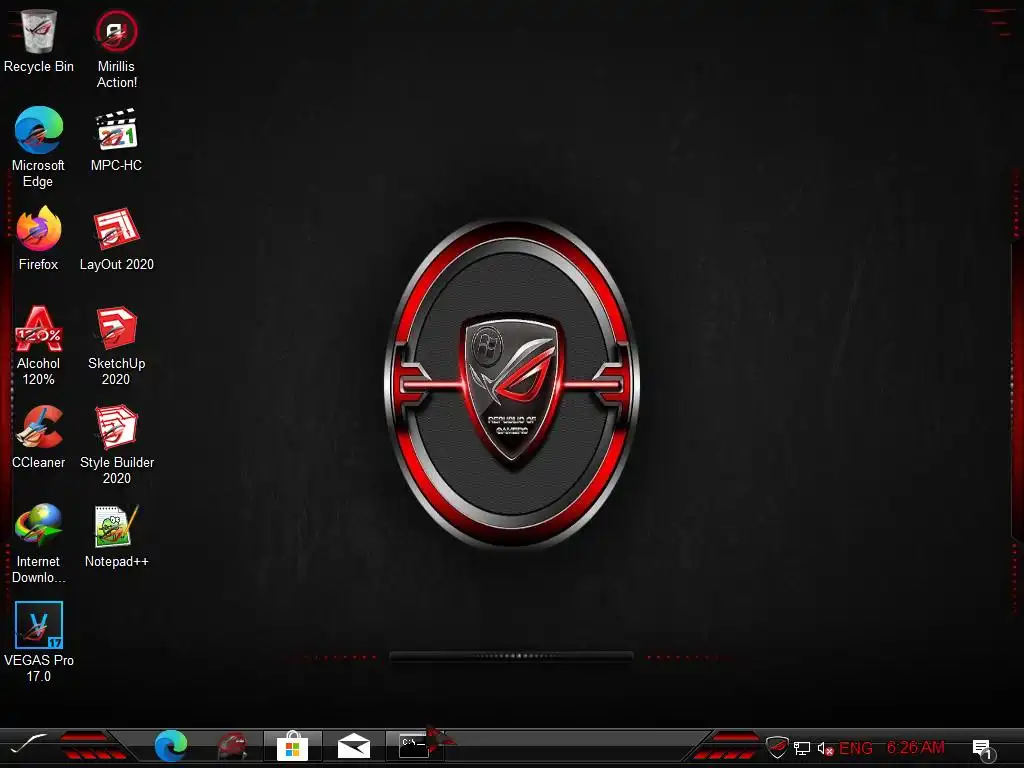Open the network status tray icon
1024x768 pixels.
(x=802, y=748)
